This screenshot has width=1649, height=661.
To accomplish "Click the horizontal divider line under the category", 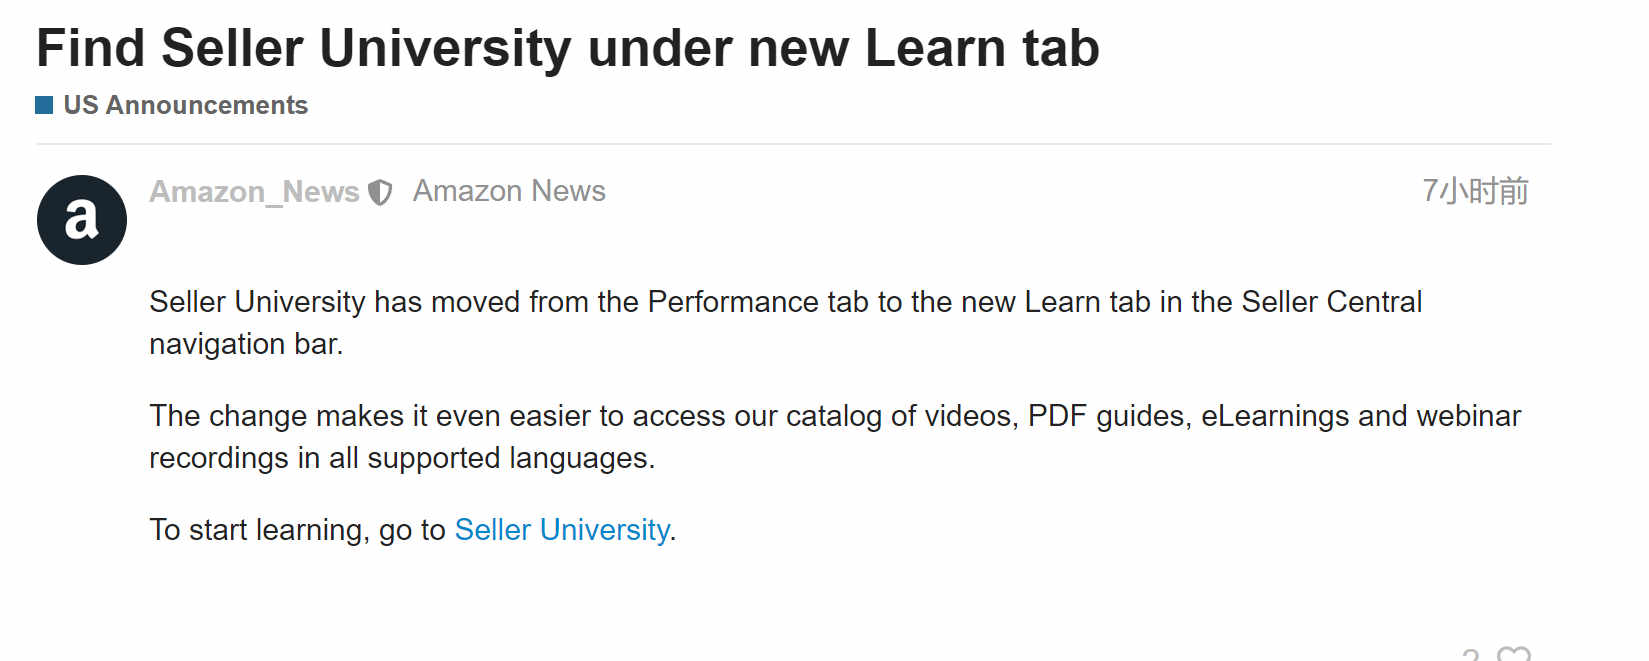I will pyautogui.click(x=794, y=144).
